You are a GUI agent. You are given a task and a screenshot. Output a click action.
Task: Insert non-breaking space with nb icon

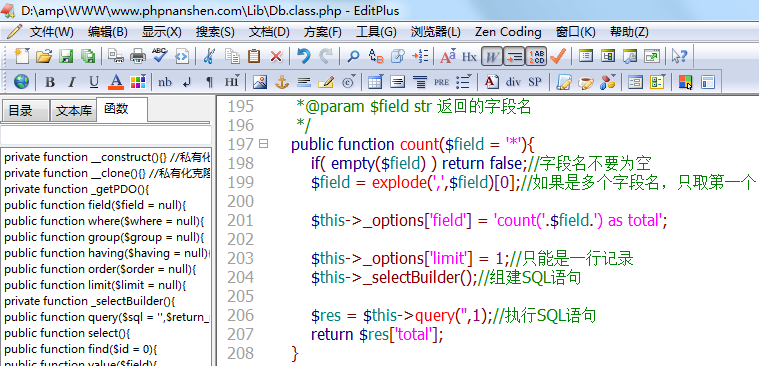(165, 82)
